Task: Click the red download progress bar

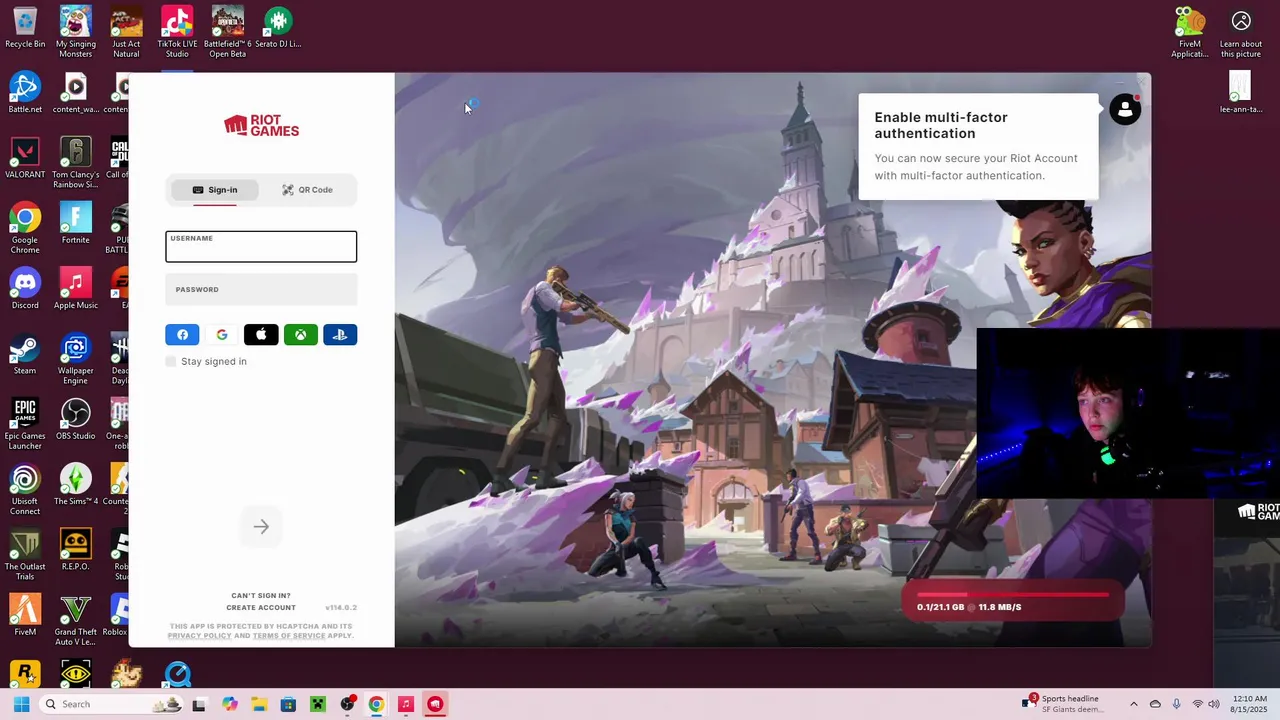Action: pos(1011,594)
